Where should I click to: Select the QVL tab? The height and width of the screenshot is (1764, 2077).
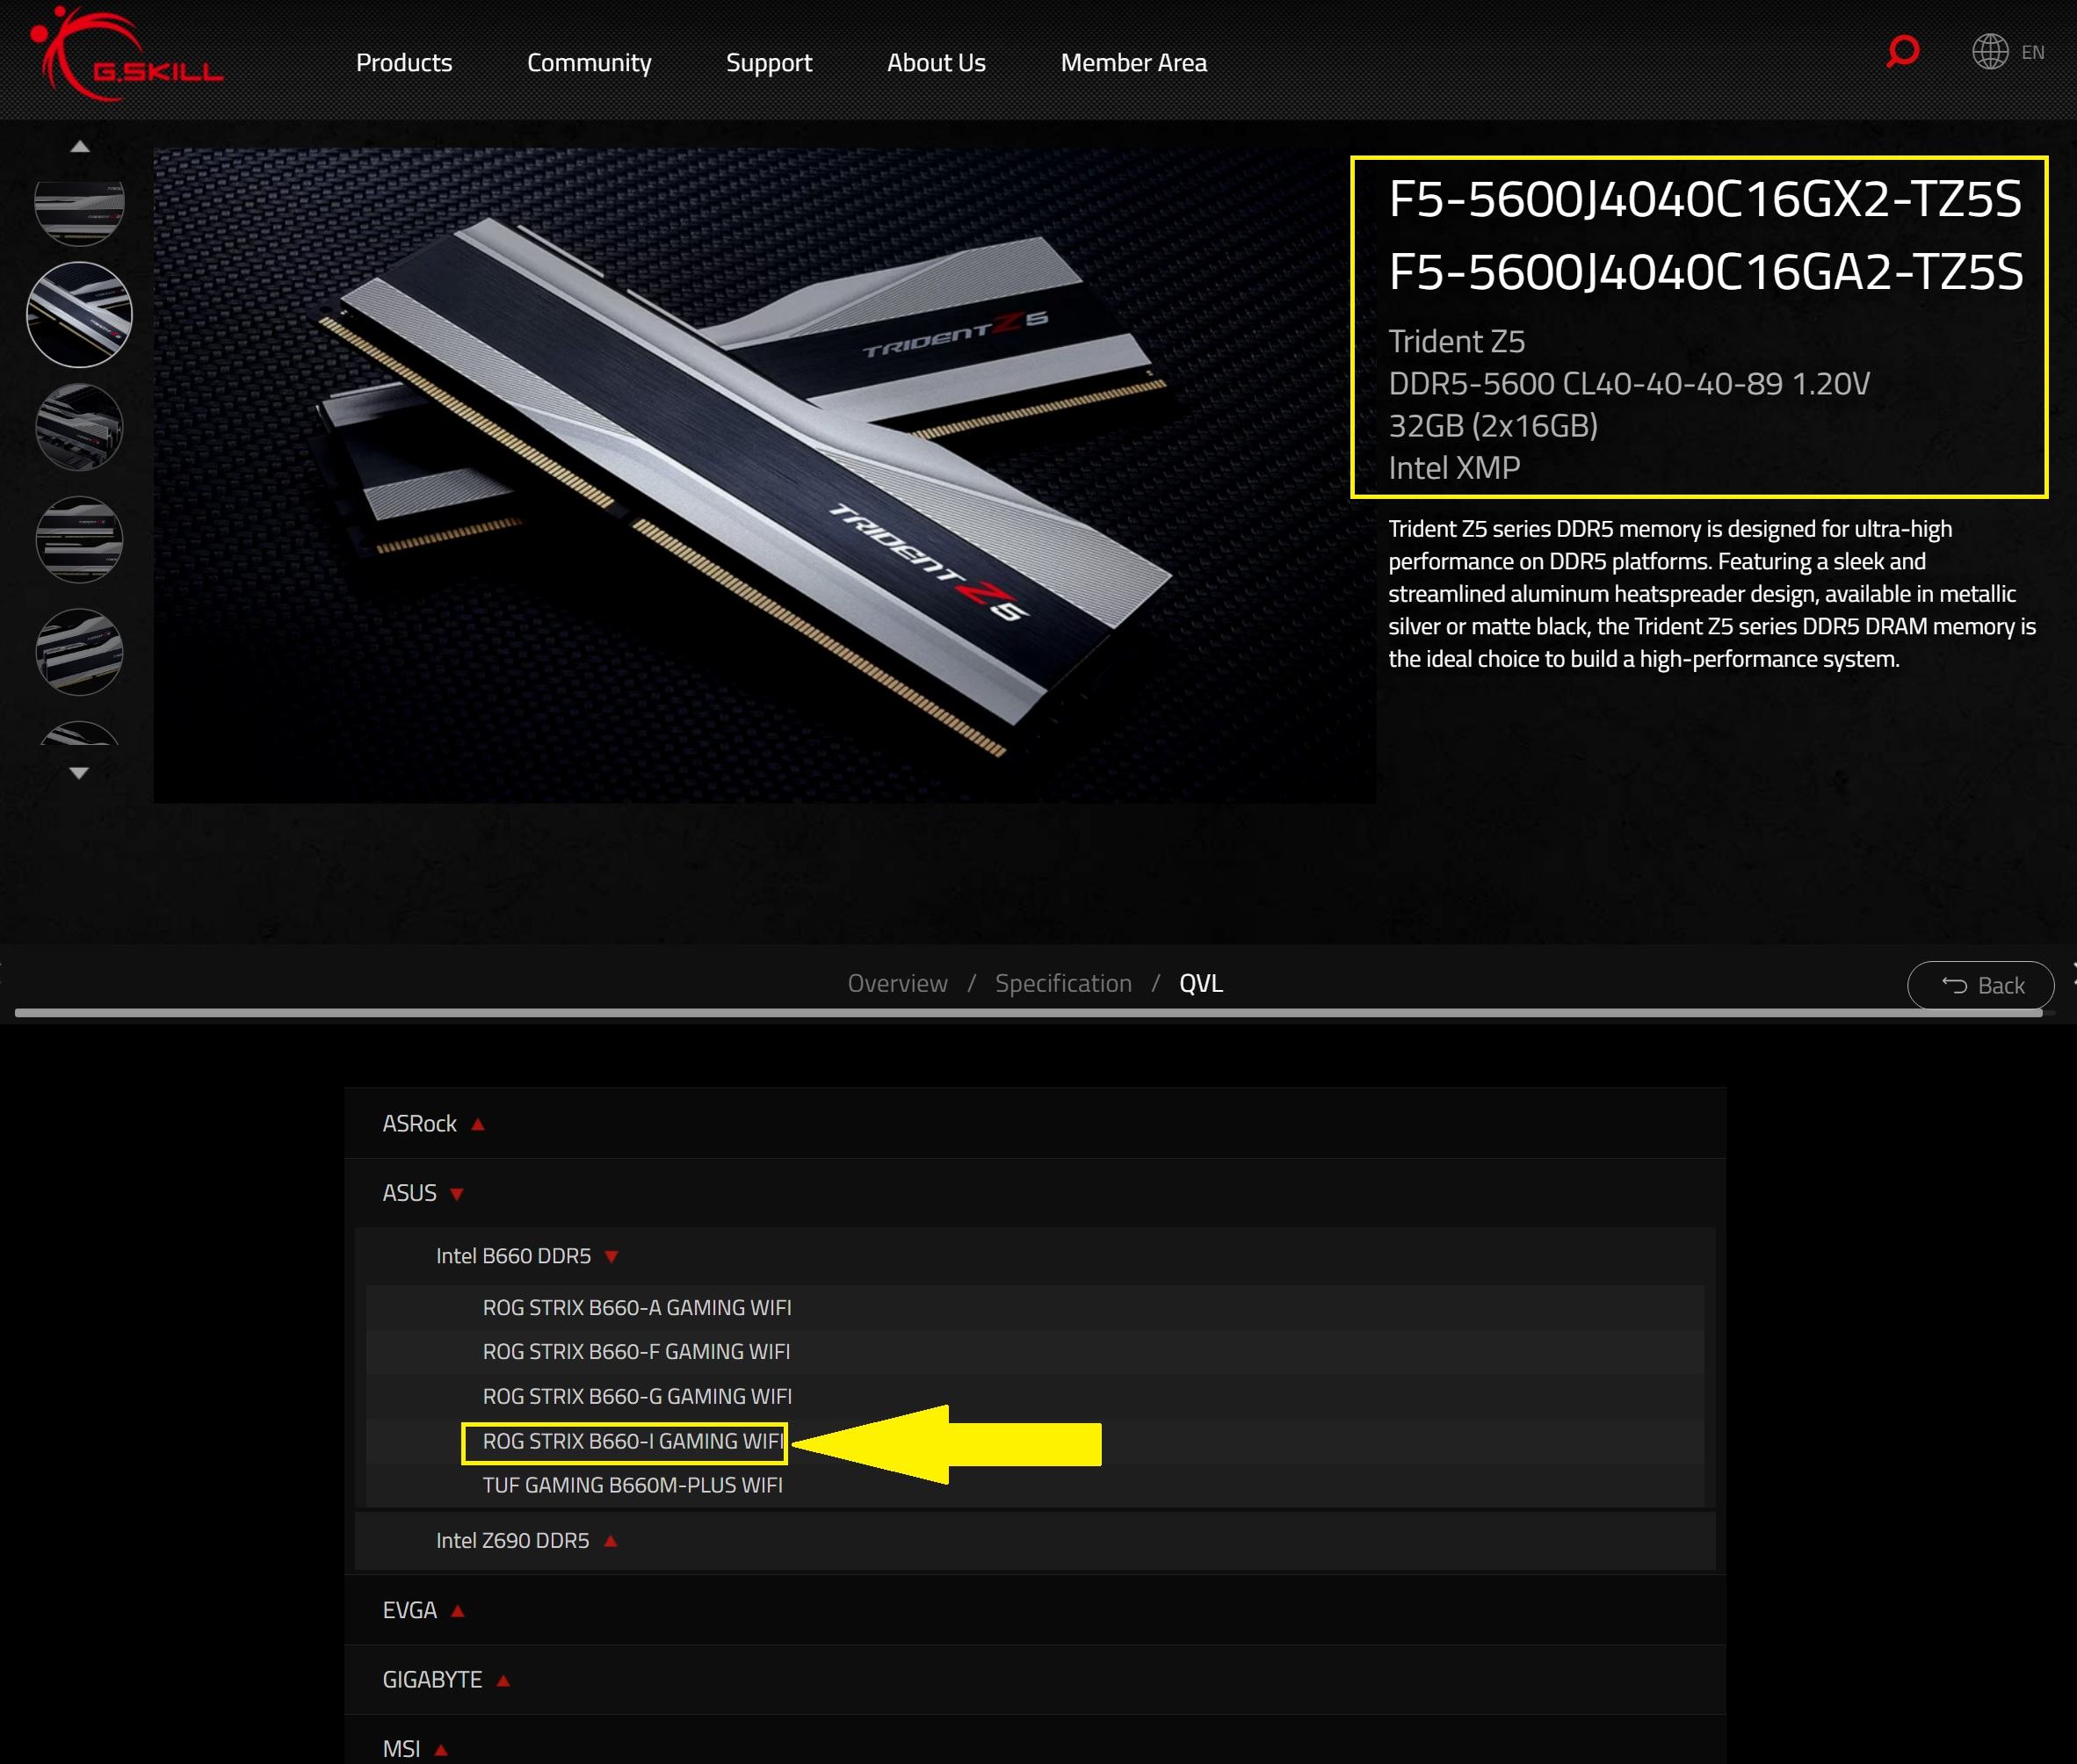[x=1201, y=983]
